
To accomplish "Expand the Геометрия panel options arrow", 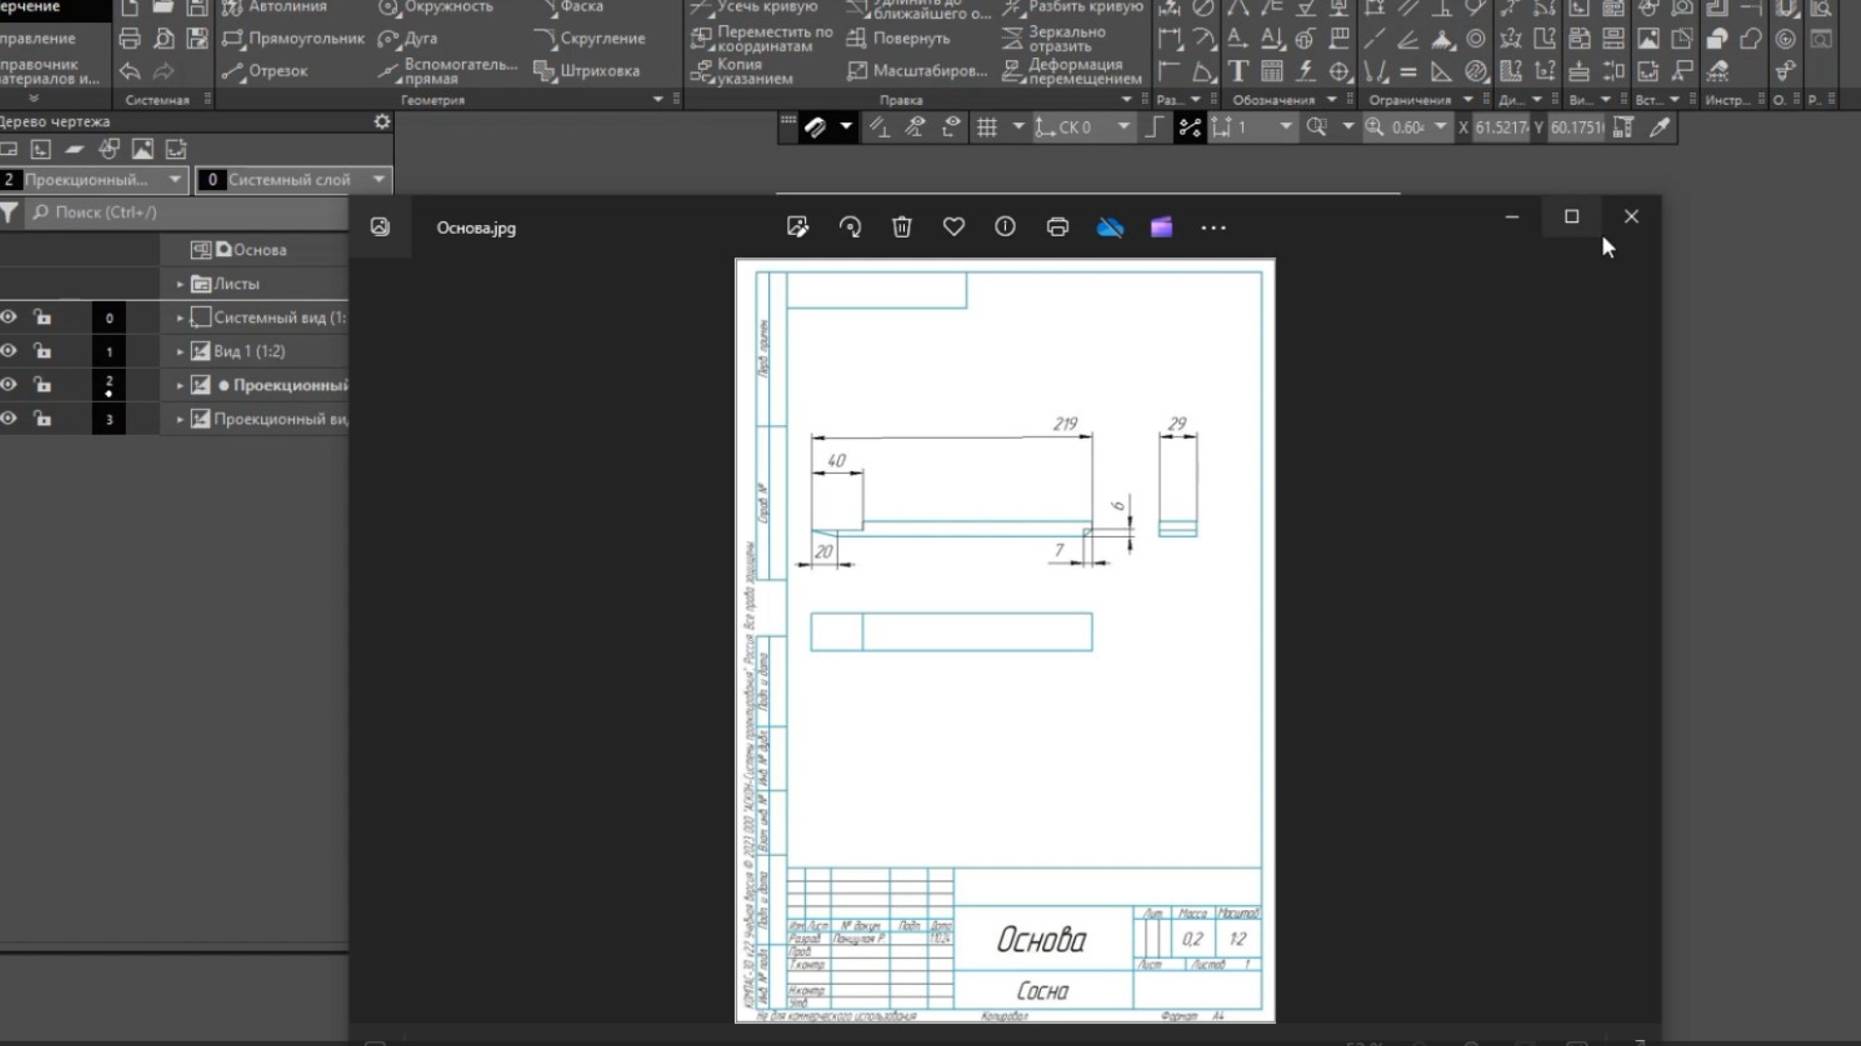I will click(x=658, y=100).
